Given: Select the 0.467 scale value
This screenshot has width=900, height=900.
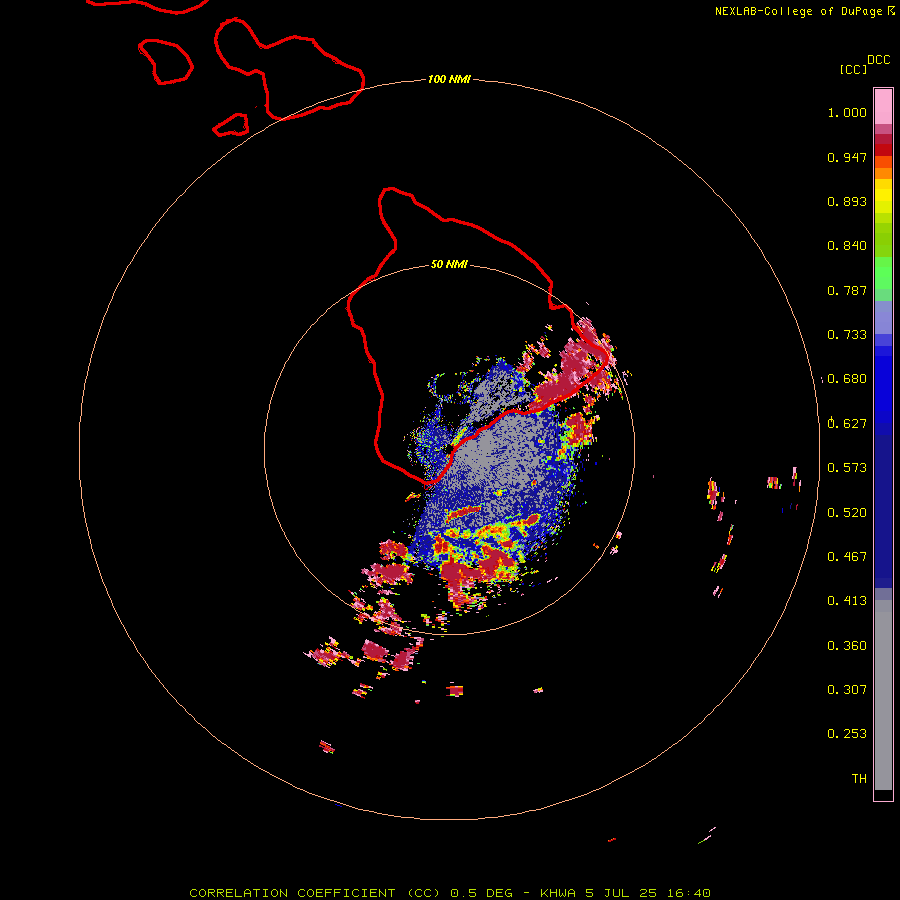Looking at the screenshot, I should [847, 557].
